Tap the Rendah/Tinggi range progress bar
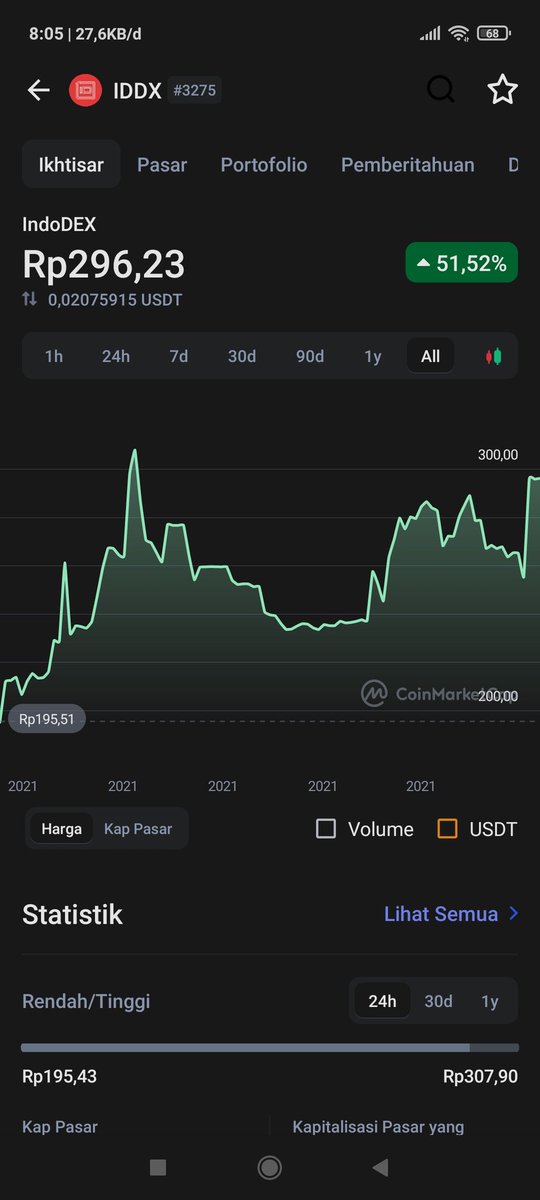540x1200 pixels. coord(270,1047)
